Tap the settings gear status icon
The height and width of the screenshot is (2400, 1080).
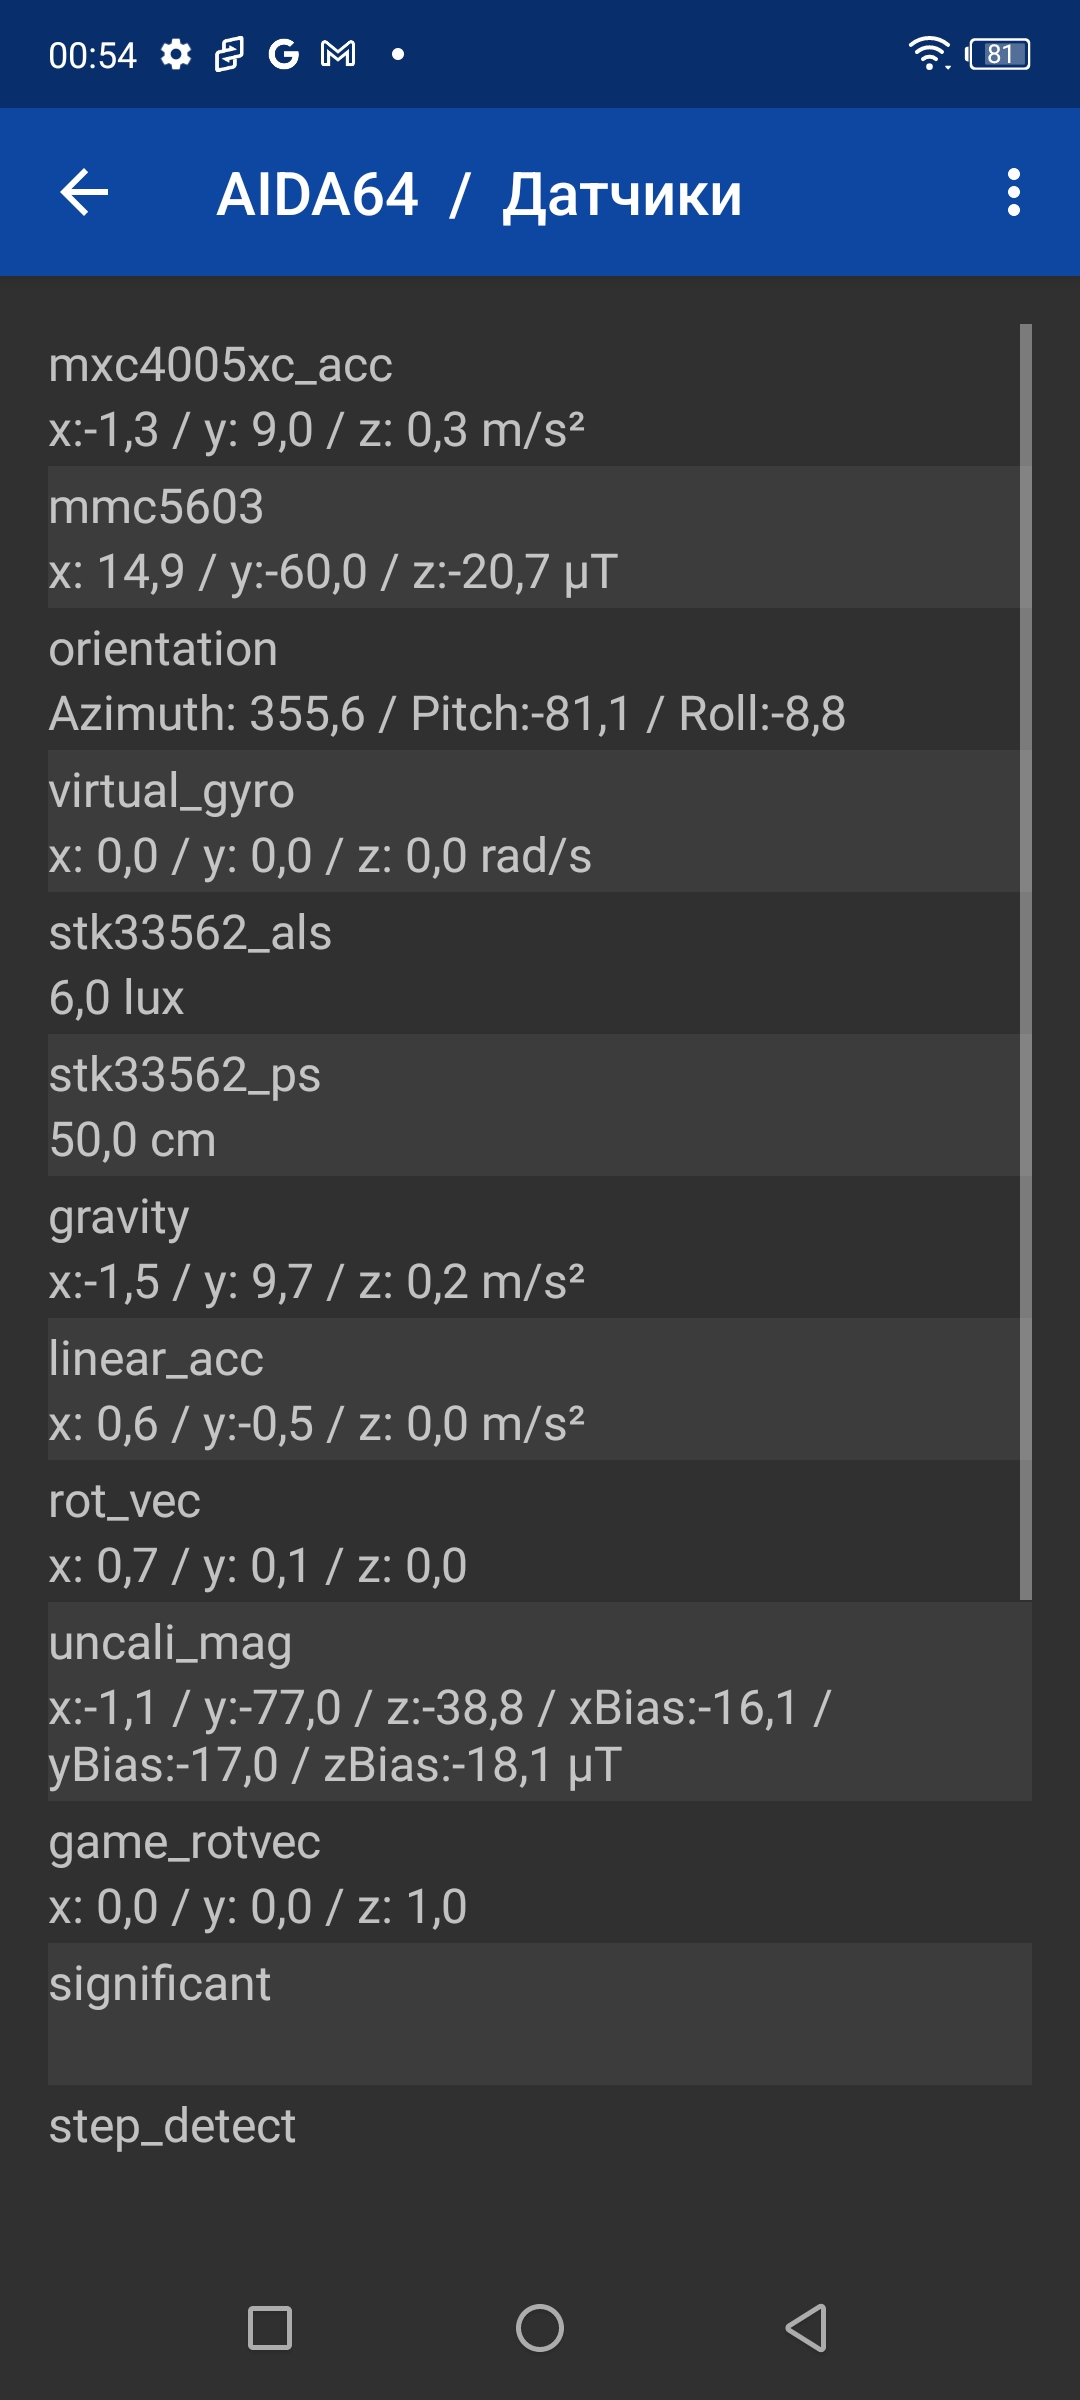[x=176, y=54]
